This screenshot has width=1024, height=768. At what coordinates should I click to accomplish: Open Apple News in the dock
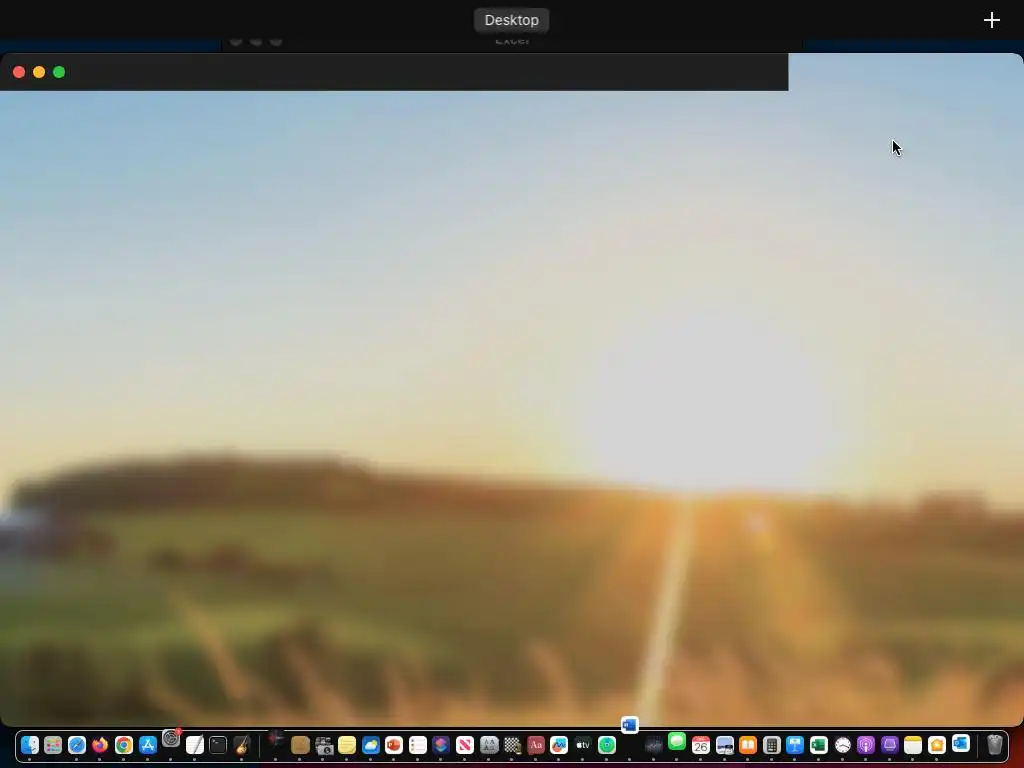[x=464, y=745]
